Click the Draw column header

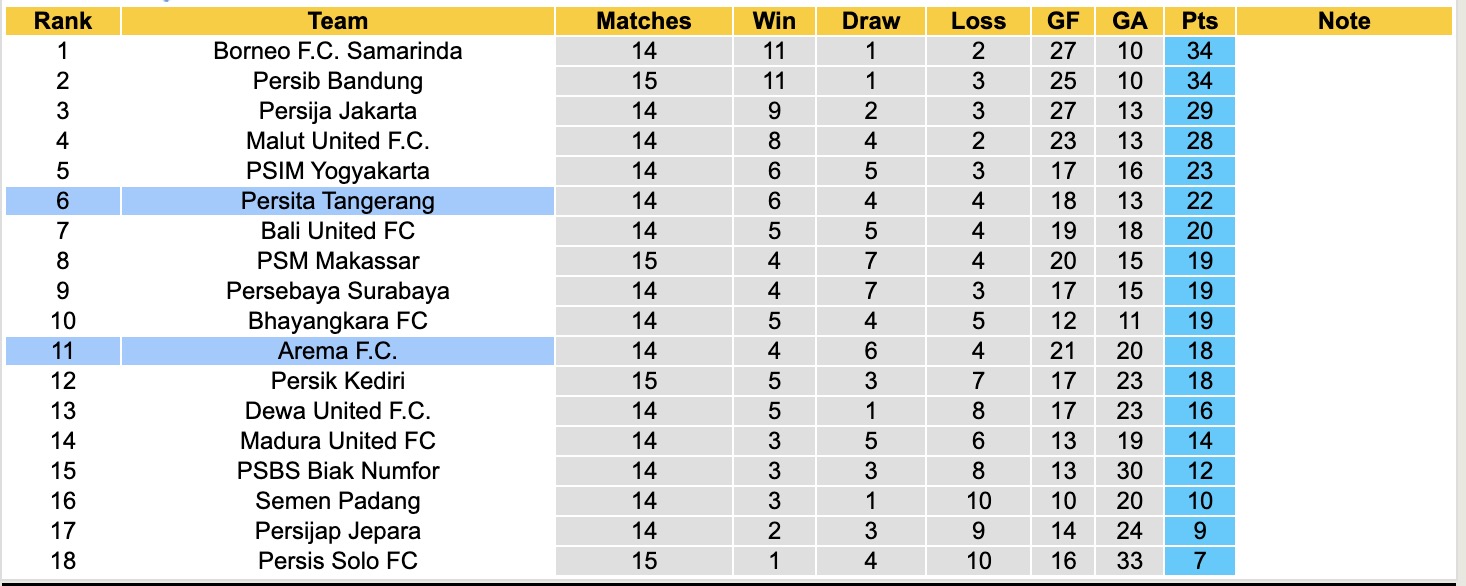coord(870,21)
